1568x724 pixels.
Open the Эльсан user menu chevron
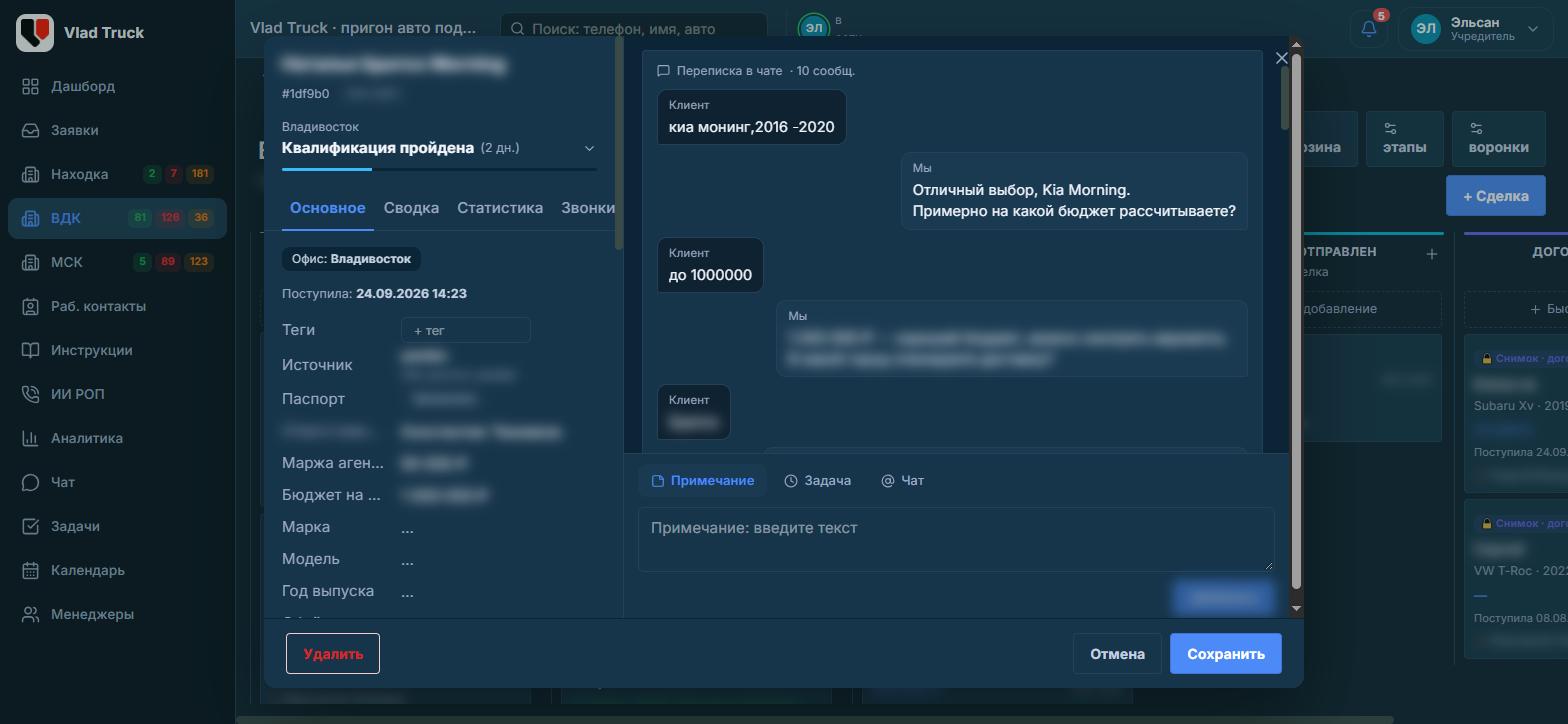tap(1533, 28)
